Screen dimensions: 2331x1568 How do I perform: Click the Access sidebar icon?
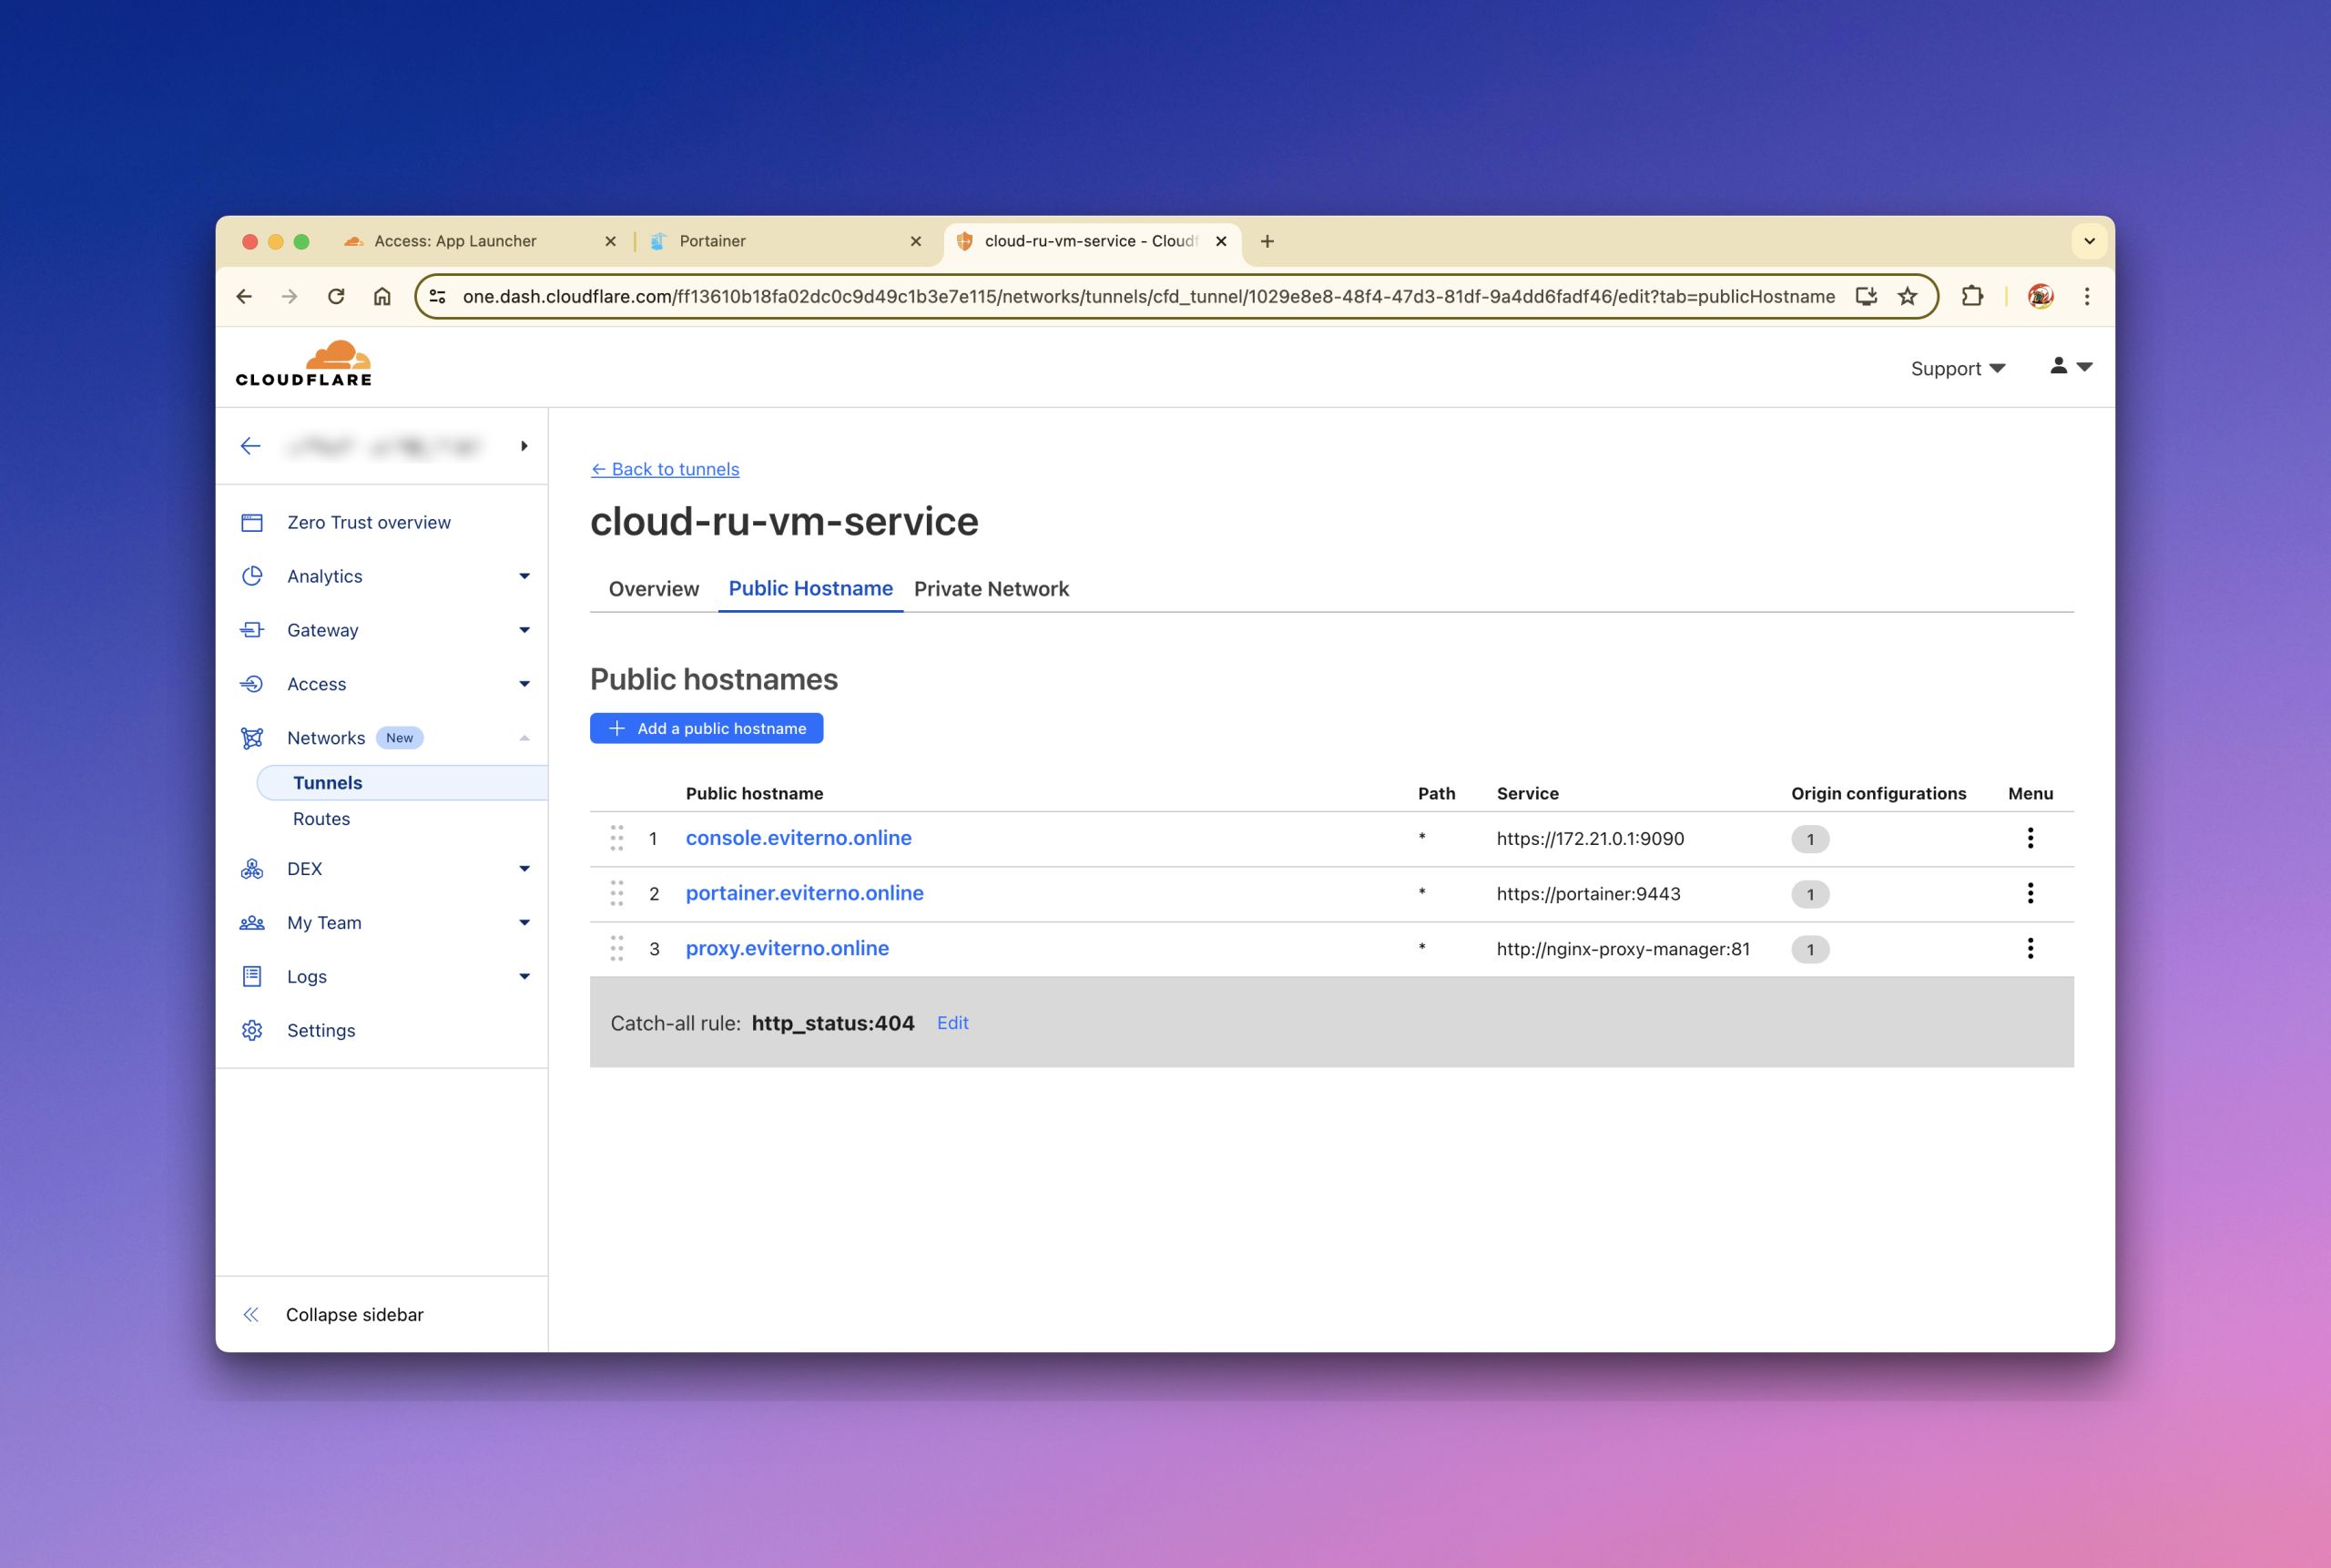(x=252, y=684)
